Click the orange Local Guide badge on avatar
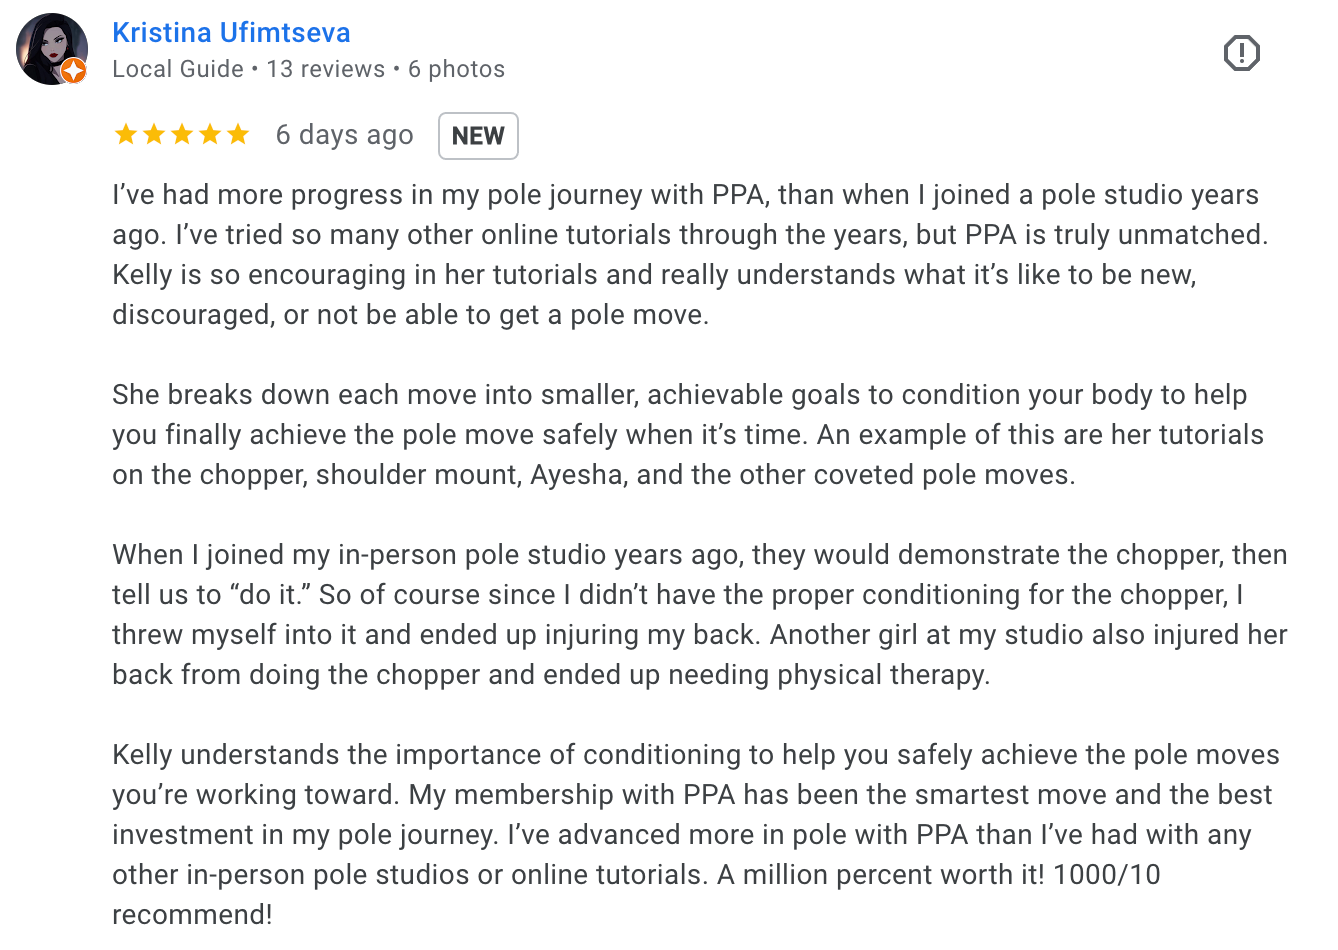Screen dimensions: 1338x950 [x=74, y=71]
